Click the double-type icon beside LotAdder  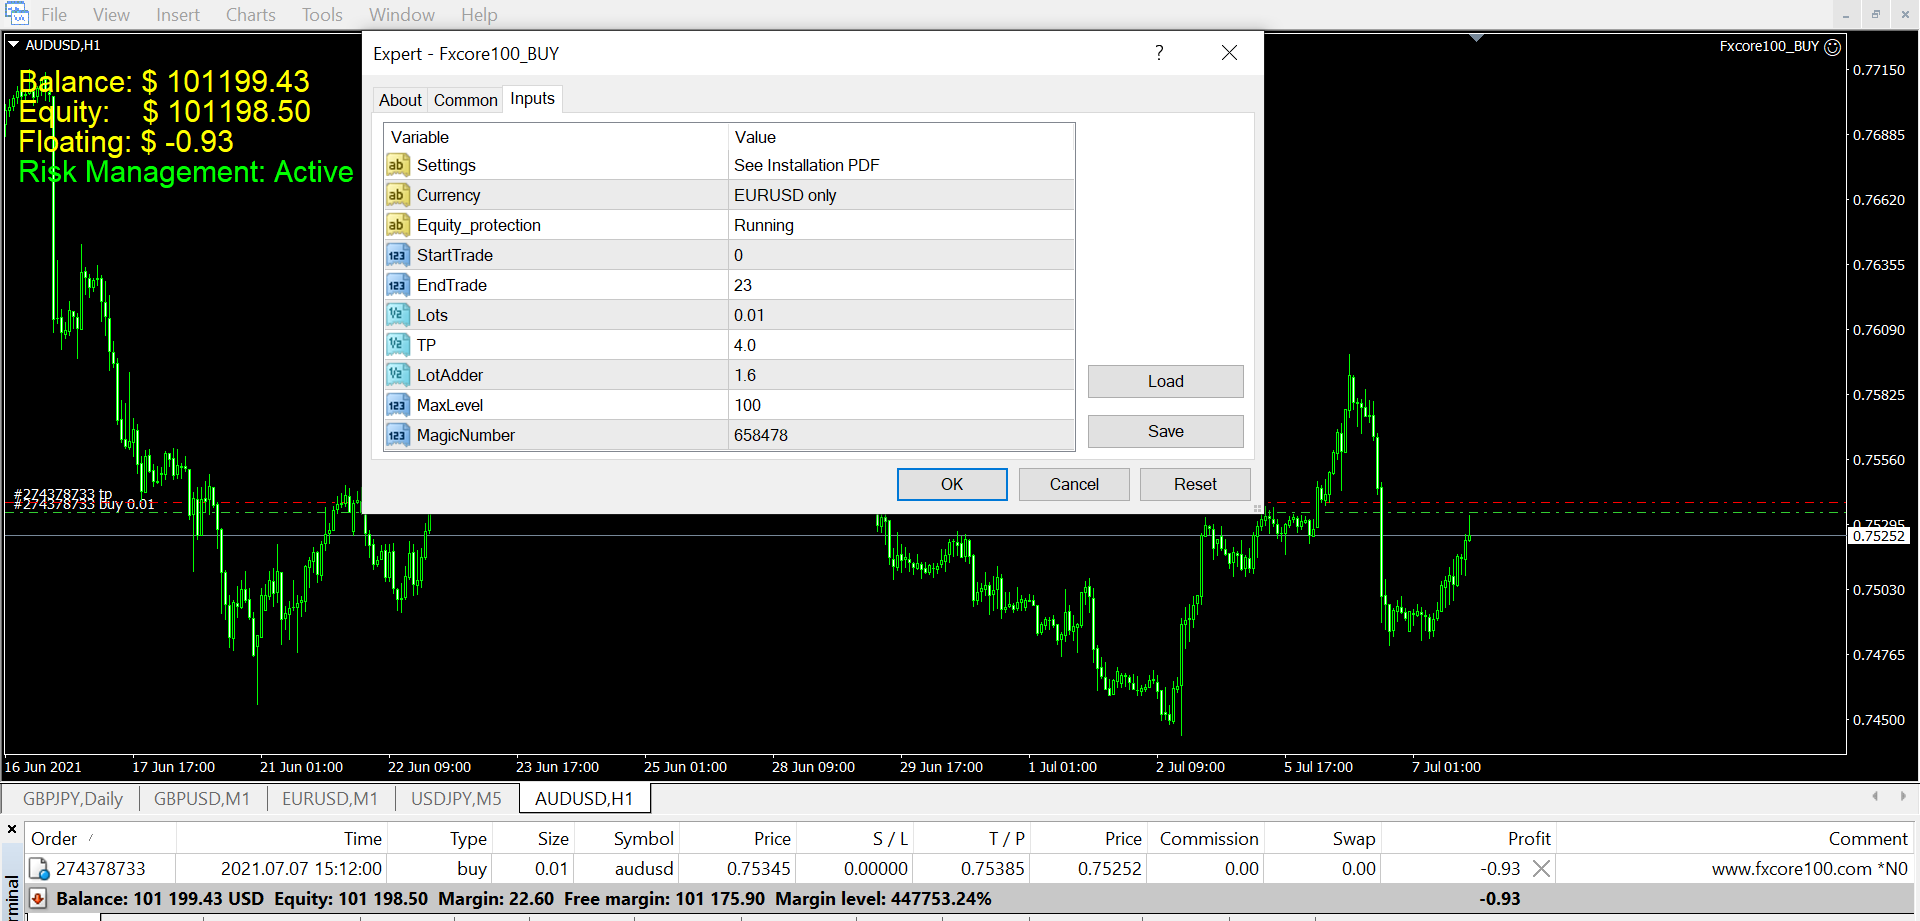click(x=397, y=375)
